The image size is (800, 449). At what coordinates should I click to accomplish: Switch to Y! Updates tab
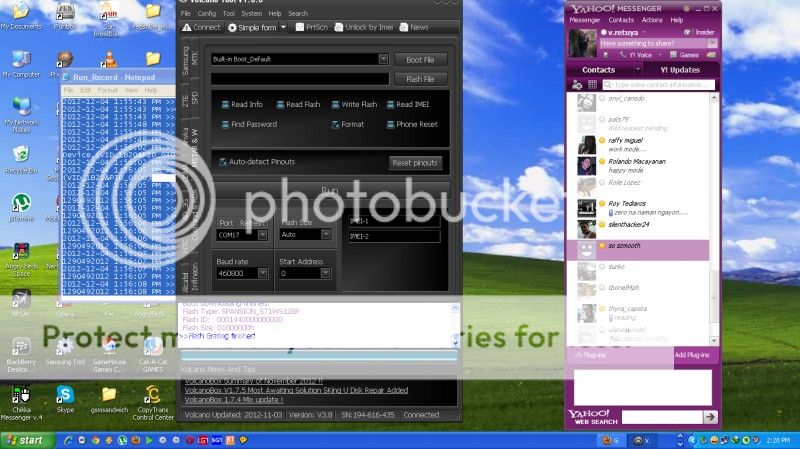[x=679, y=70]
